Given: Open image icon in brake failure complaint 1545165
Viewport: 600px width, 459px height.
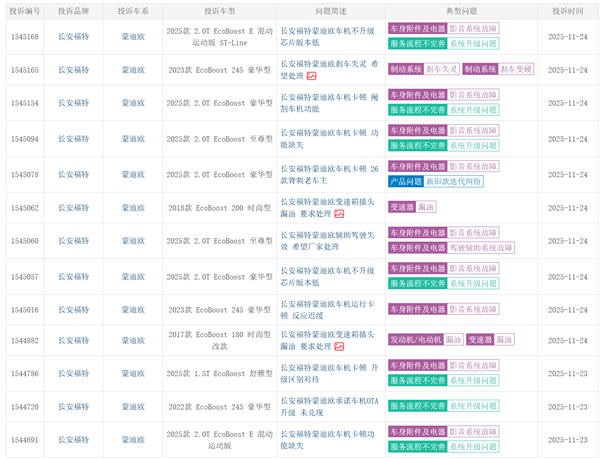Looking at the screenshot, I should (x=312, y=76).
